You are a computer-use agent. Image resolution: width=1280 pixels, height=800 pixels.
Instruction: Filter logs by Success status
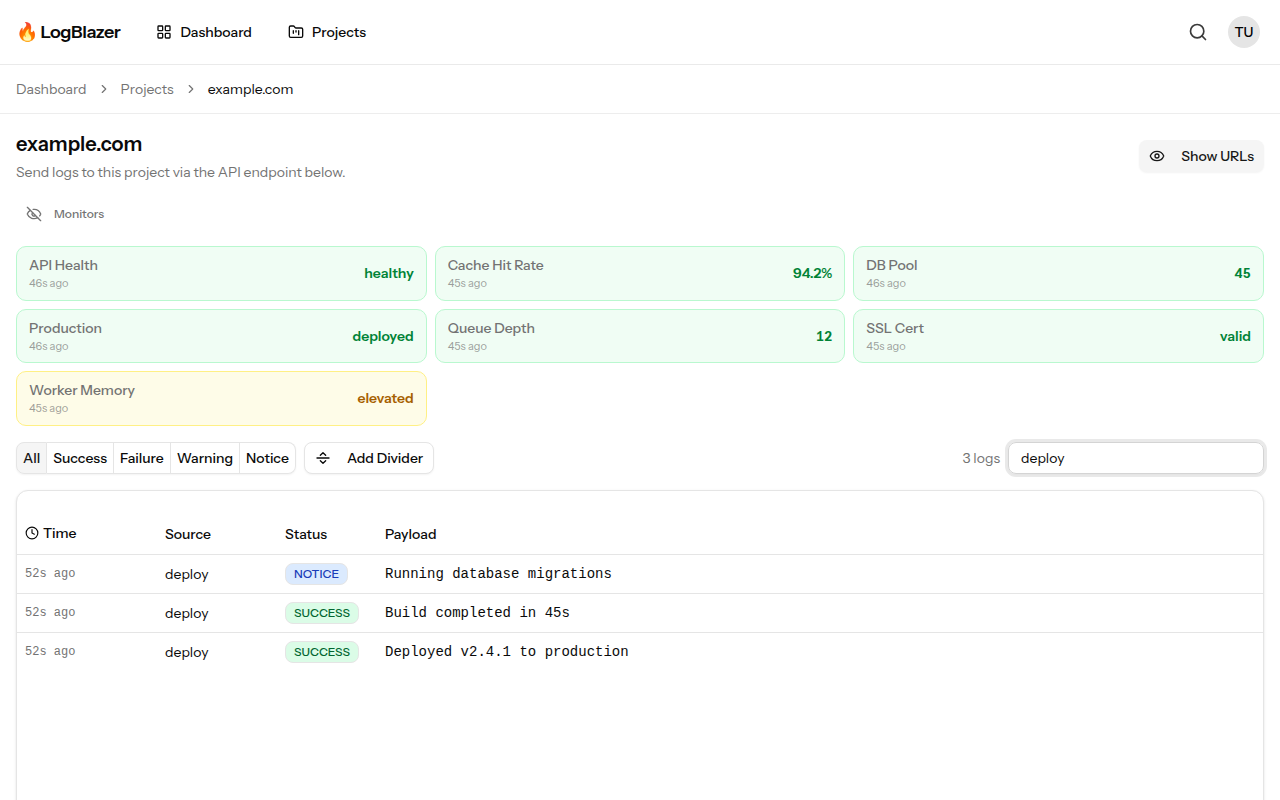coord(80,458)
